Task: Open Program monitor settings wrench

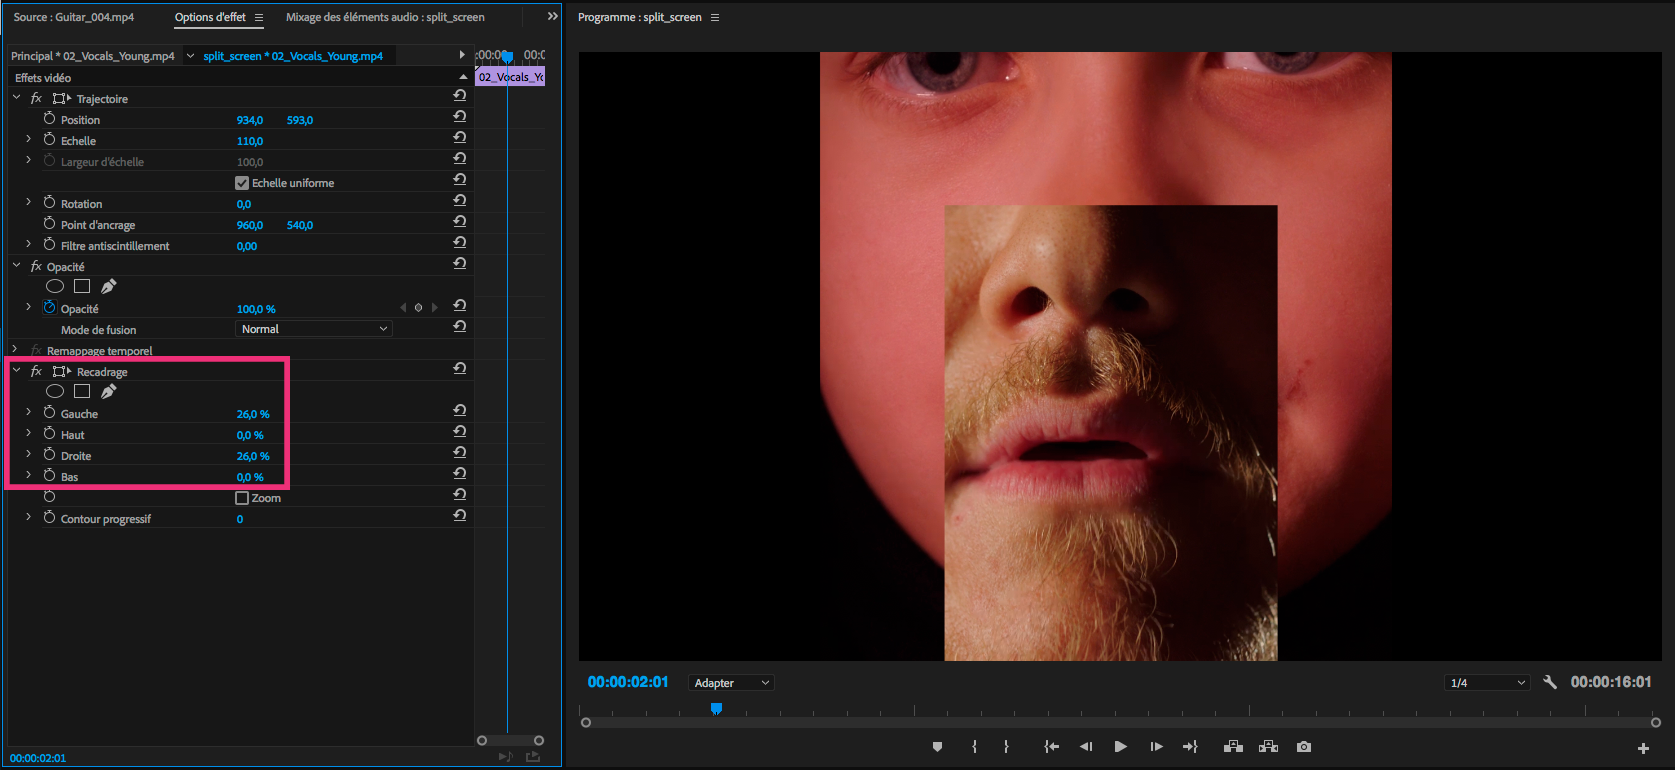Action: click(x=1550, y=682)
